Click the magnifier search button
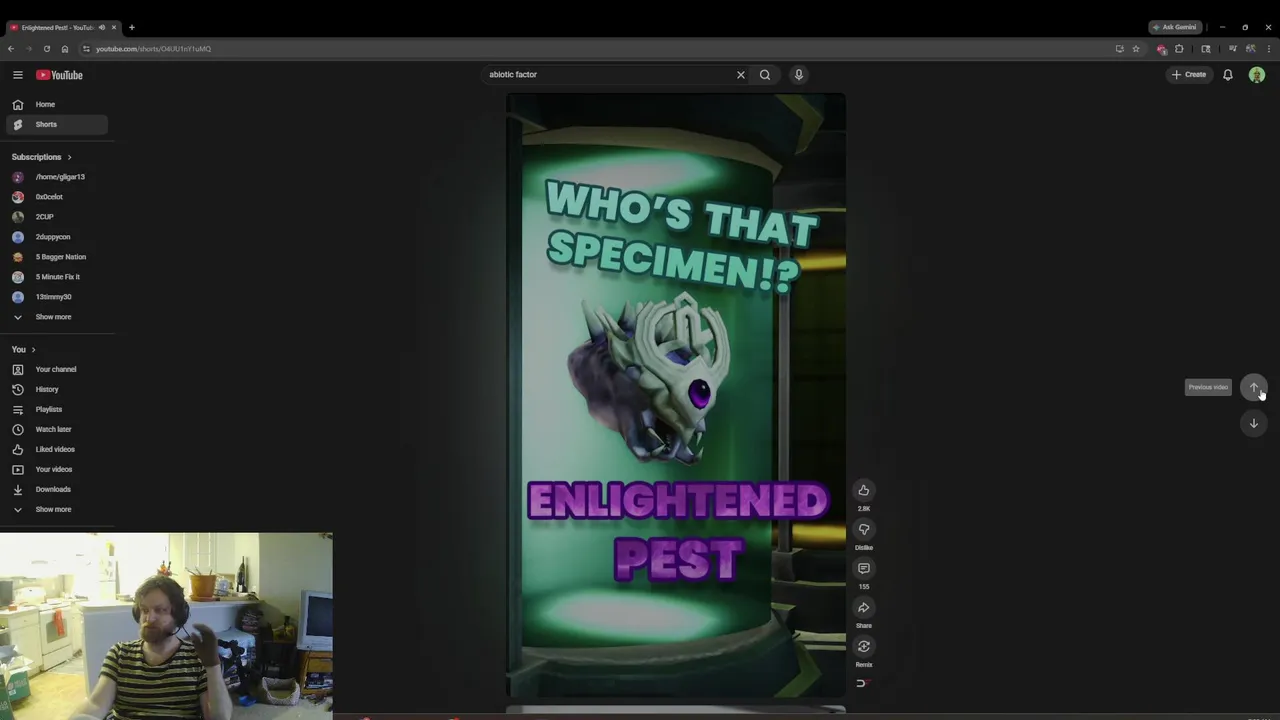Screen dimensions: 1280x720 765,75
